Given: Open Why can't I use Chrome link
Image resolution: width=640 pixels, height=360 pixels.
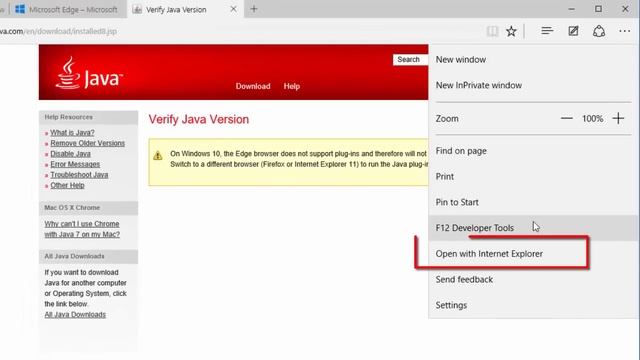Looking at the screenshot, I should (82, 229).
